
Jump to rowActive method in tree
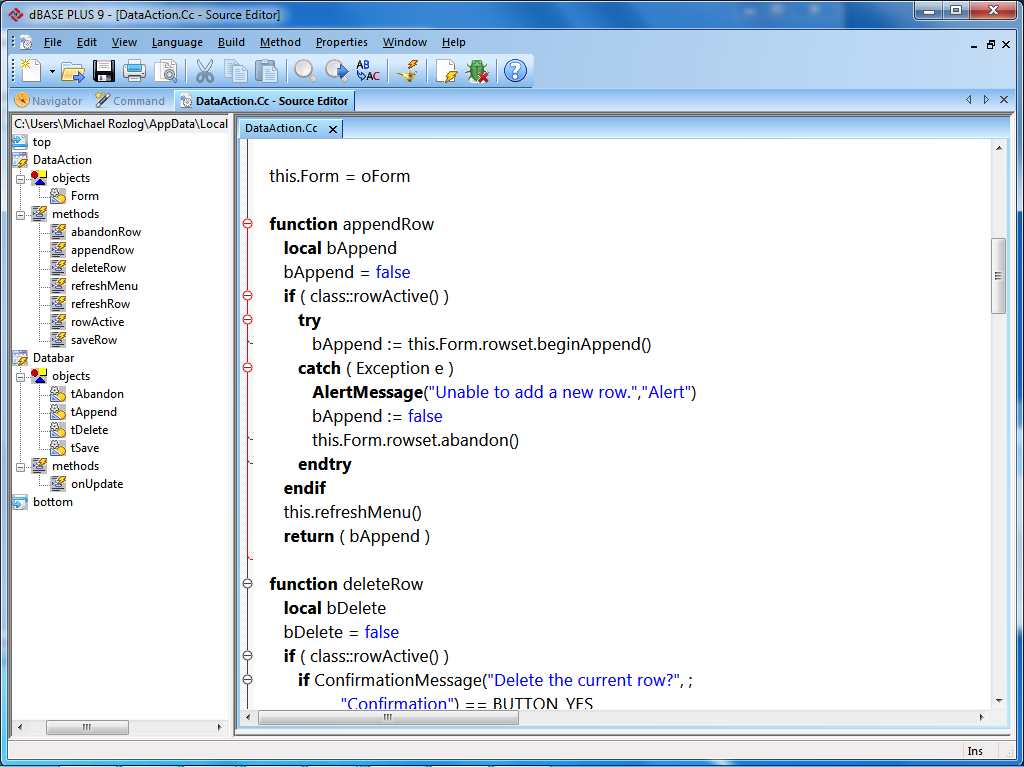click(97, 322)
